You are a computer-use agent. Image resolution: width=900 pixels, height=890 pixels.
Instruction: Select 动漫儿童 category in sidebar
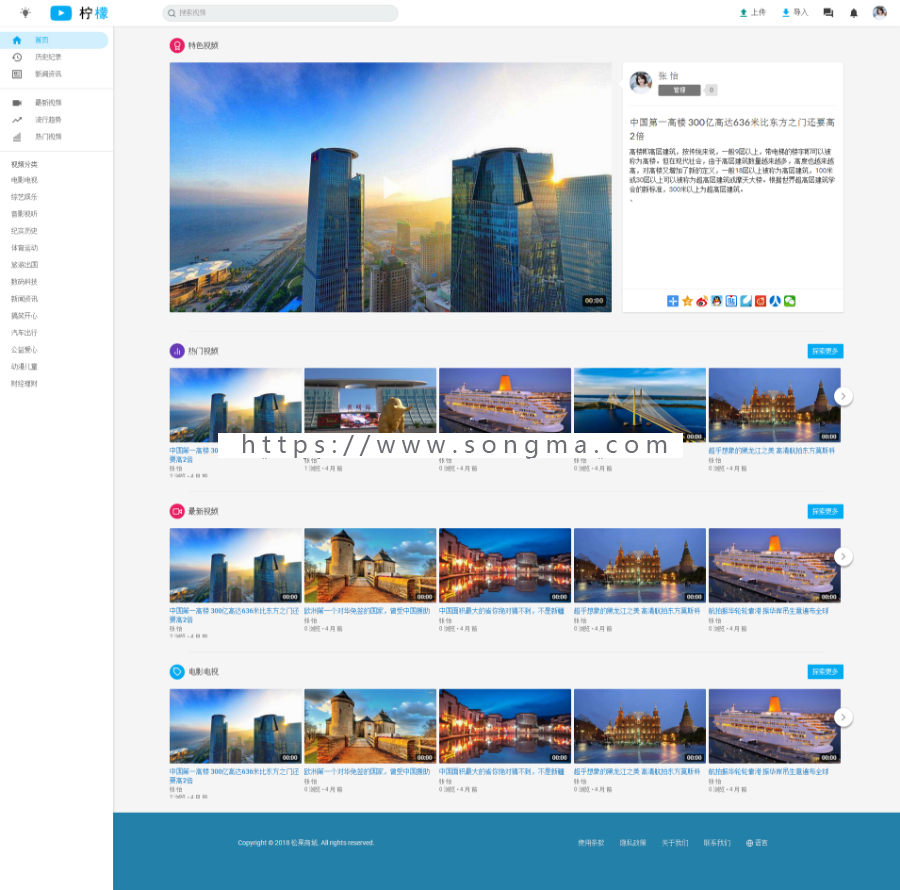coord(24,367)
